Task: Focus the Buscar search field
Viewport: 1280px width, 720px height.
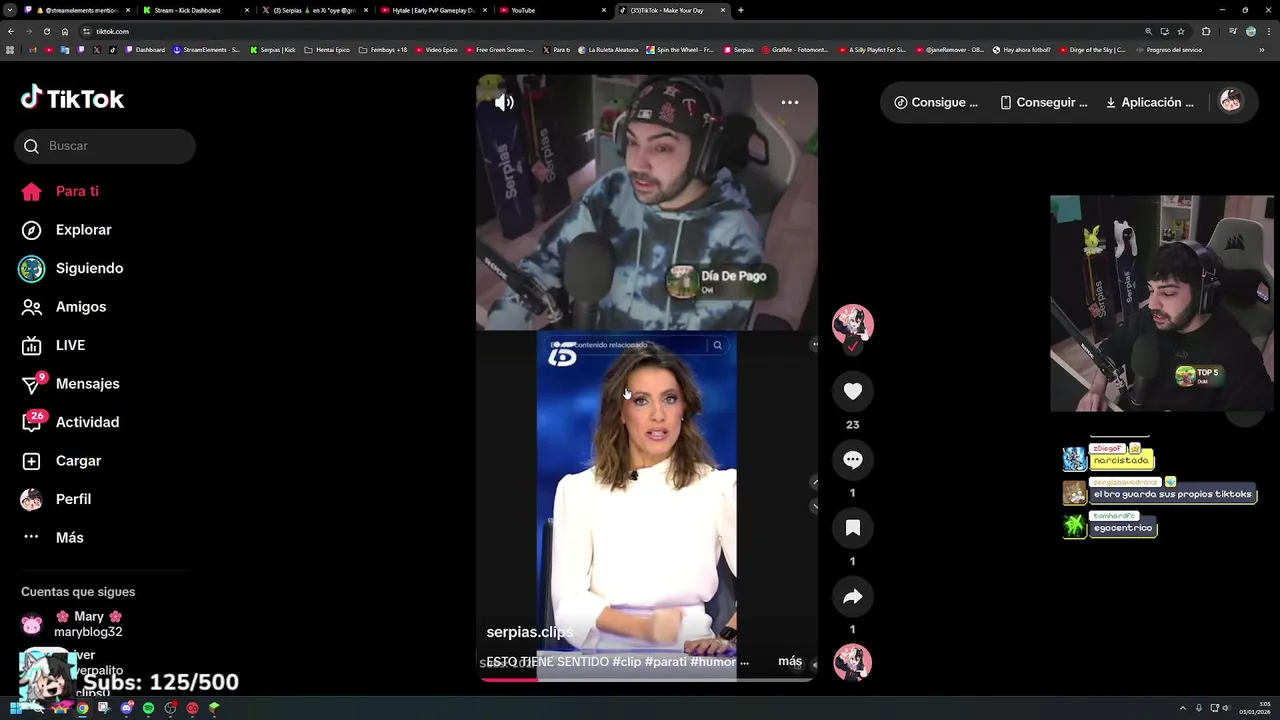Action: click(x=105, y=146)
